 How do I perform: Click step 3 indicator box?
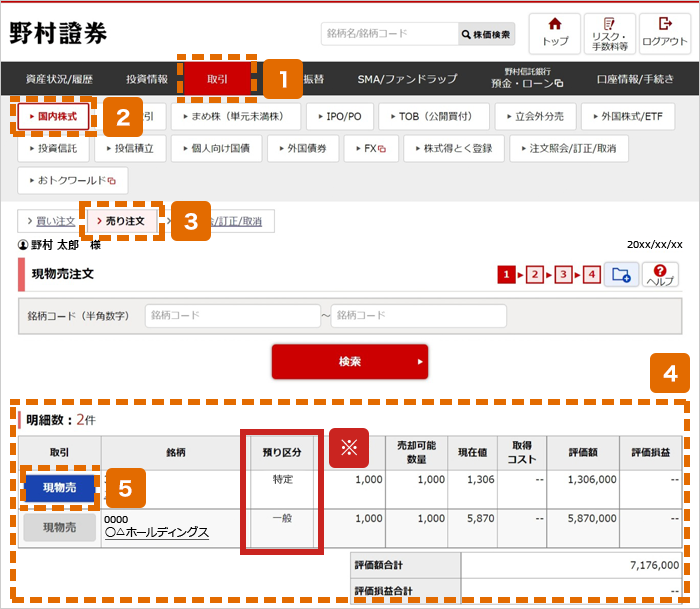point(563,274)
